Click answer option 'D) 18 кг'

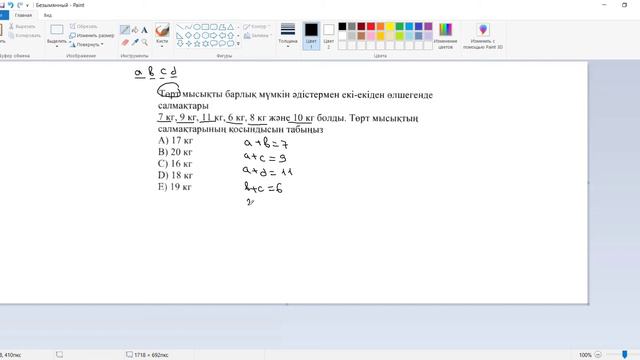(175, 175)
